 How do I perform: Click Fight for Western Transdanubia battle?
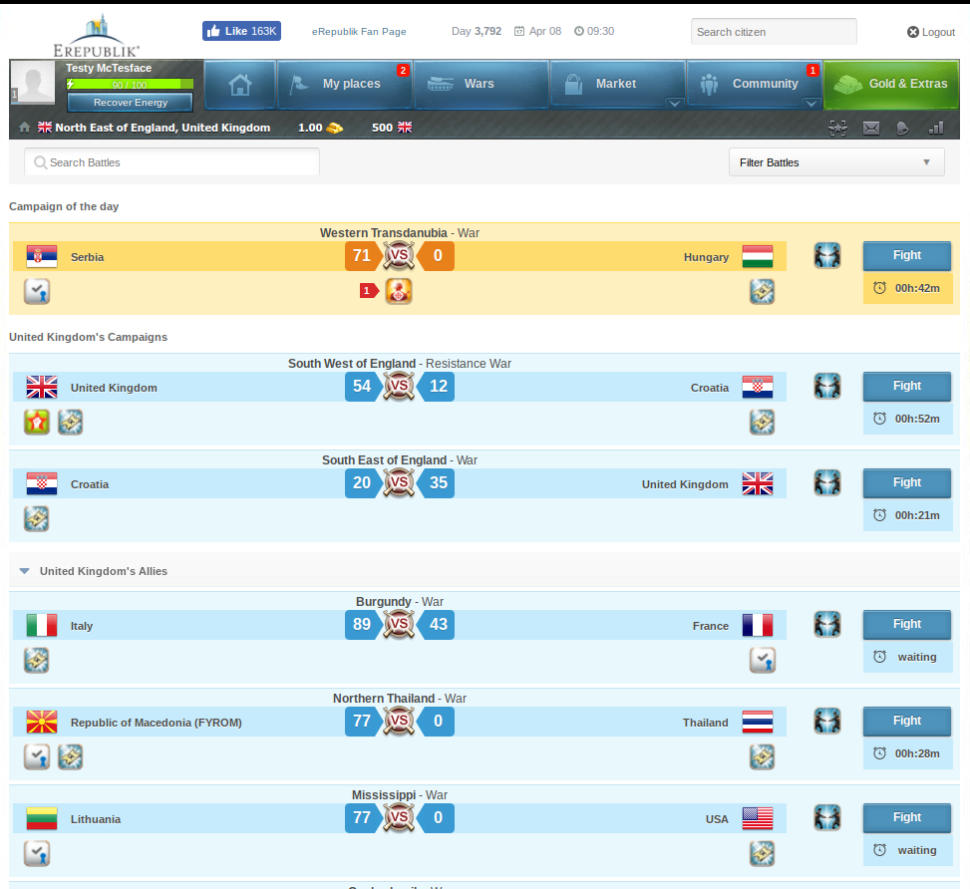907,255
